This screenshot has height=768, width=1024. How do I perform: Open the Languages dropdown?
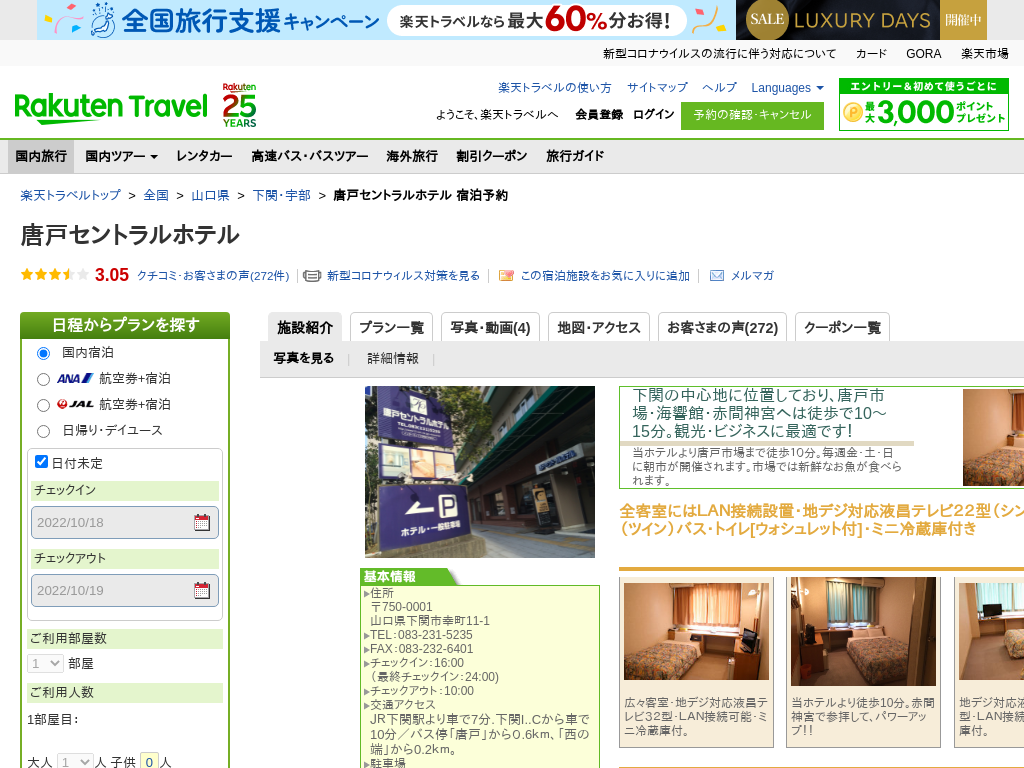787,88
